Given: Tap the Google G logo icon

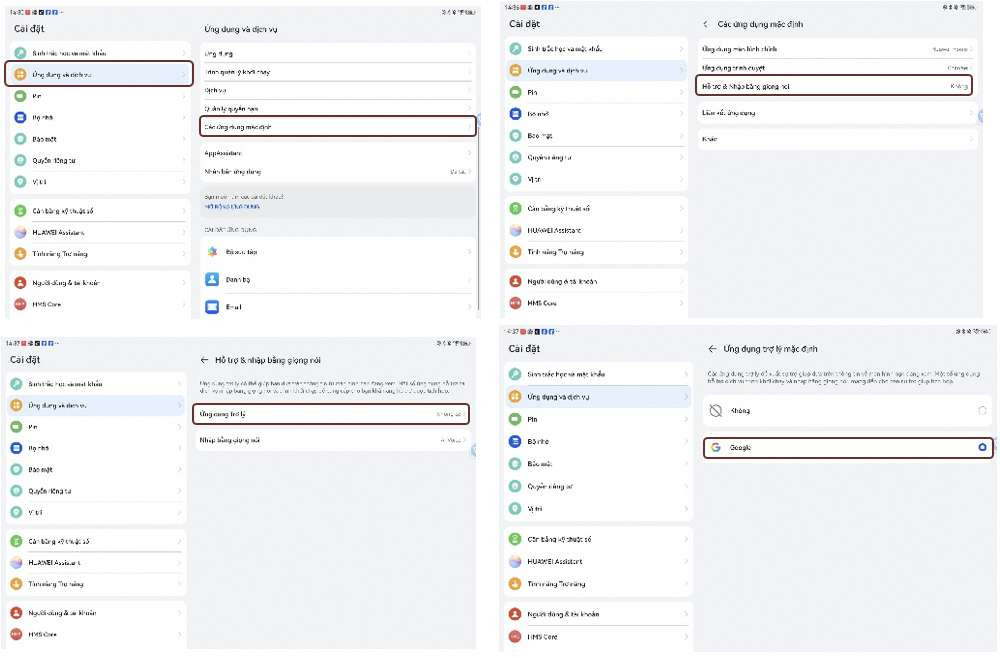Looking at the screenshot, I should click(716, 448).
